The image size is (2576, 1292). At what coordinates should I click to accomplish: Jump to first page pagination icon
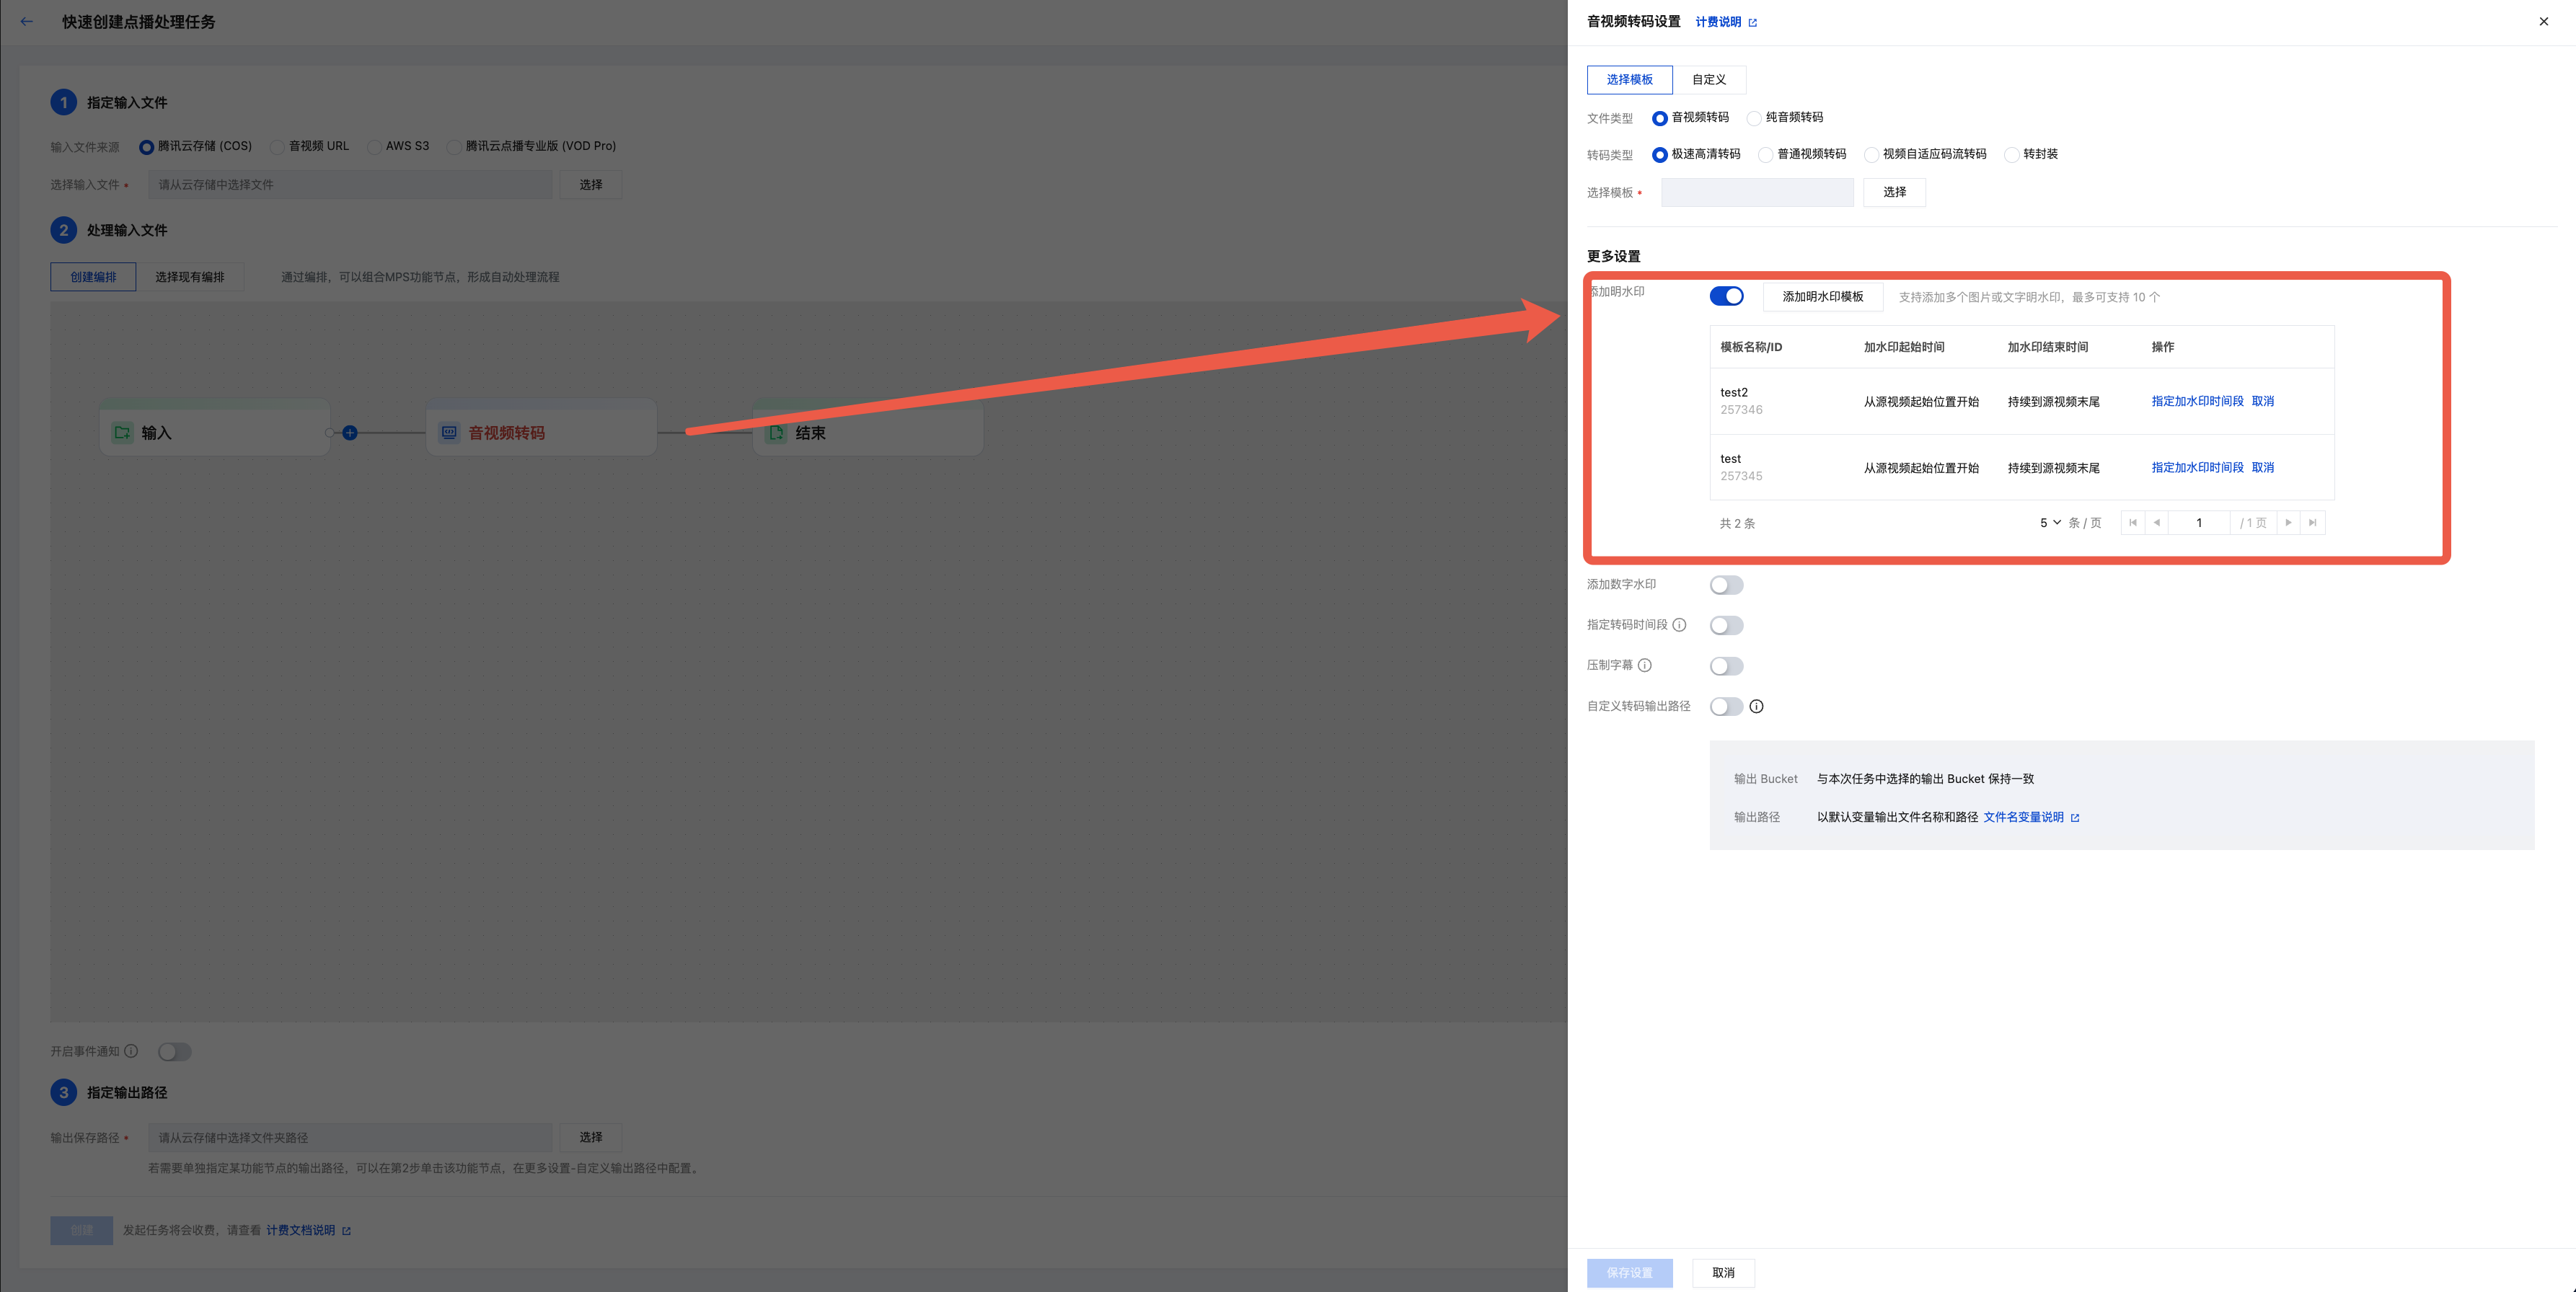click(2133, 522)
